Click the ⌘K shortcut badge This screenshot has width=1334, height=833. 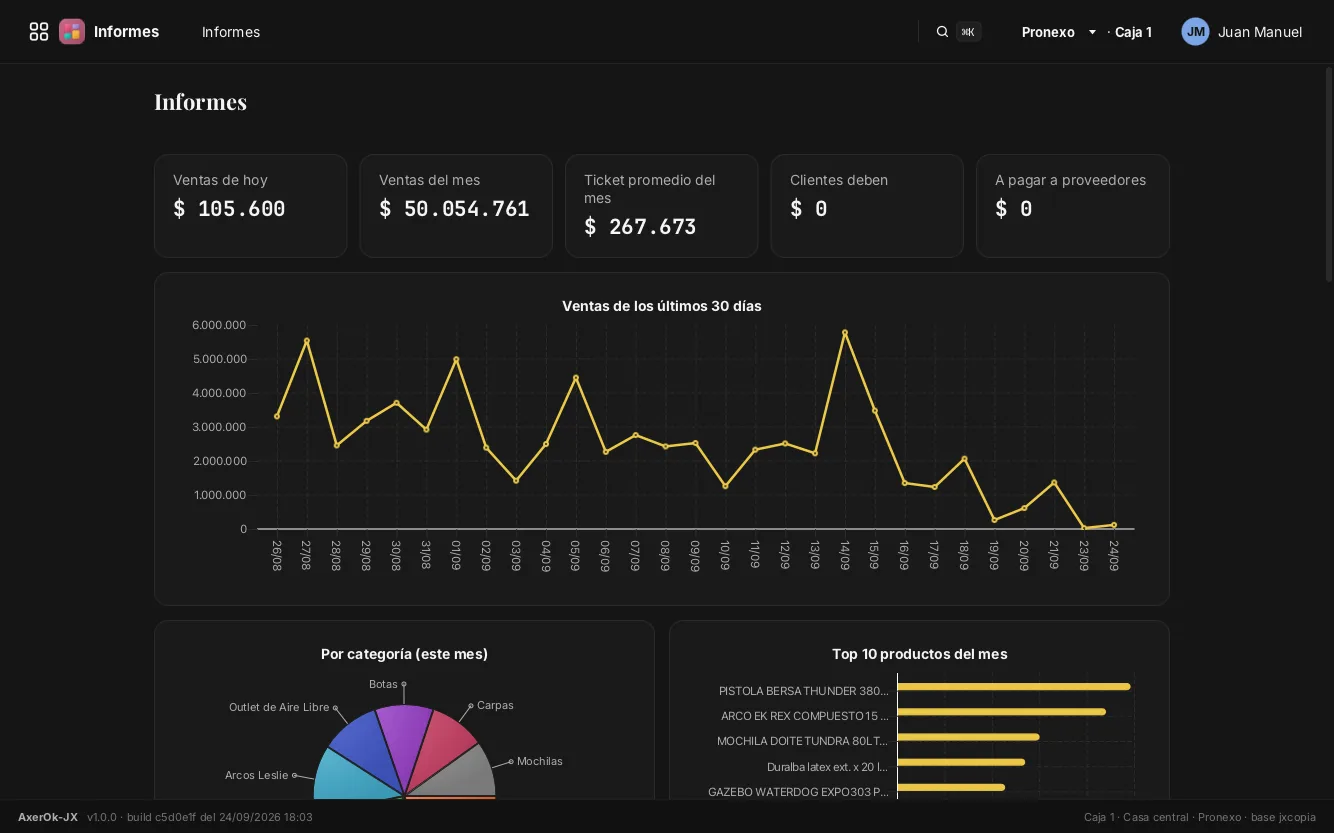[968, 32]
